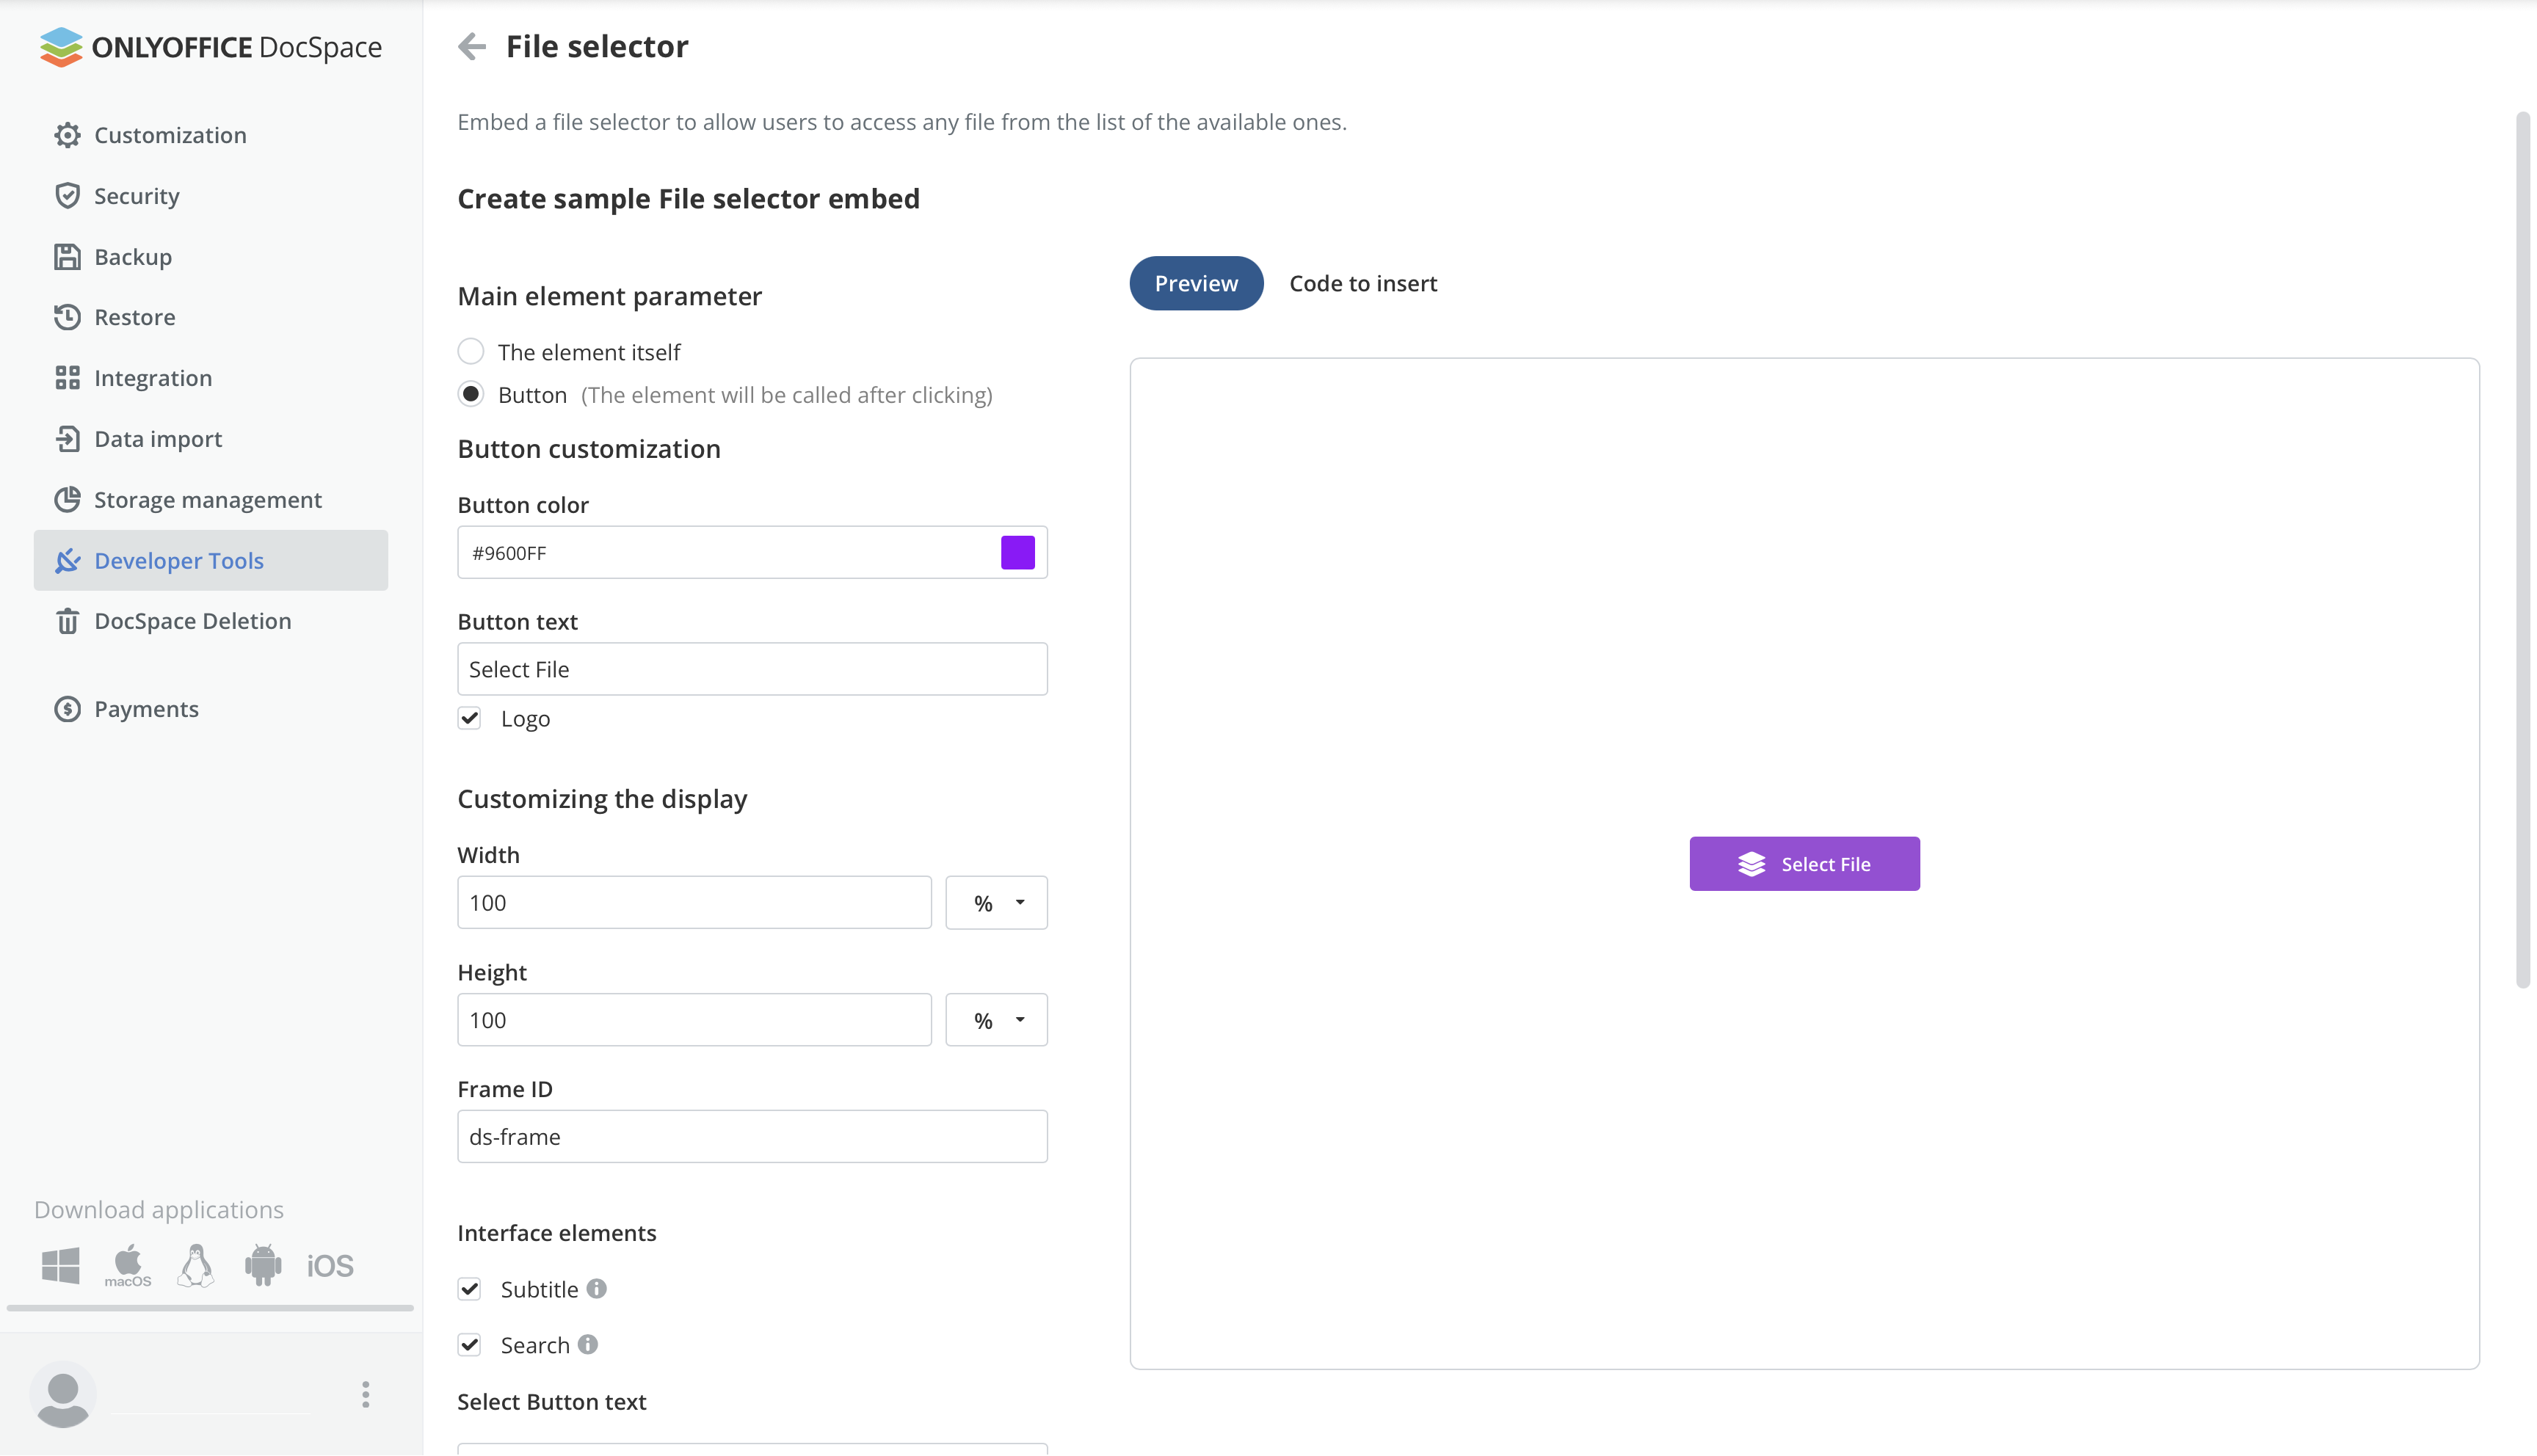Image resolution: width=2537 pixels, height=1456 pixels.
Task: Click the back arrow beside File selector
Action: (471, 47)
